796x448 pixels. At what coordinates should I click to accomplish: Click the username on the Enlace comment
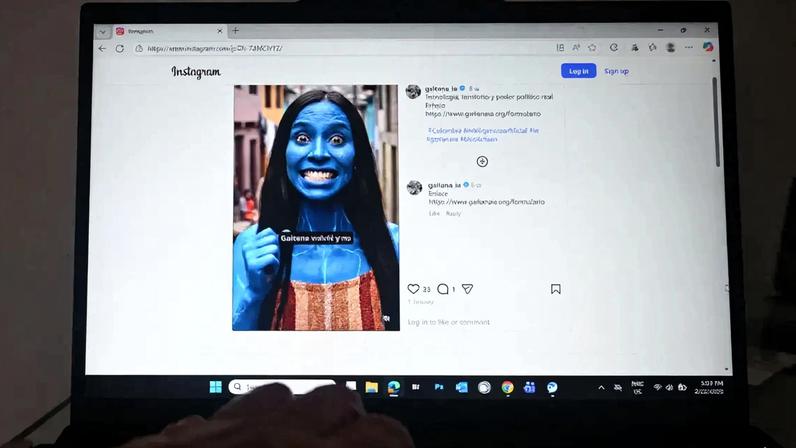(444, 185)
